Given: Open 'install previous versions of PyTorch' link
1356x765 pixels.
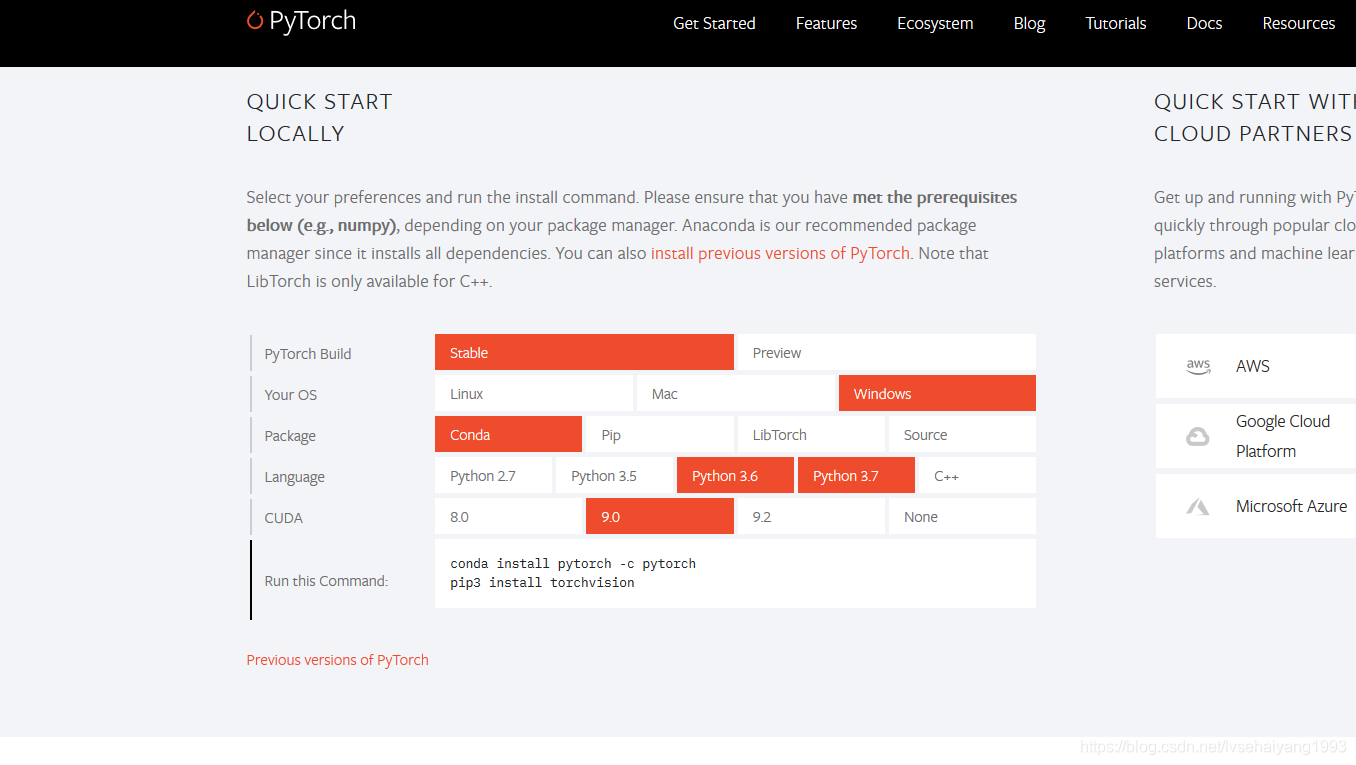Looking at the screenshot, I should [x=780, y=253].
